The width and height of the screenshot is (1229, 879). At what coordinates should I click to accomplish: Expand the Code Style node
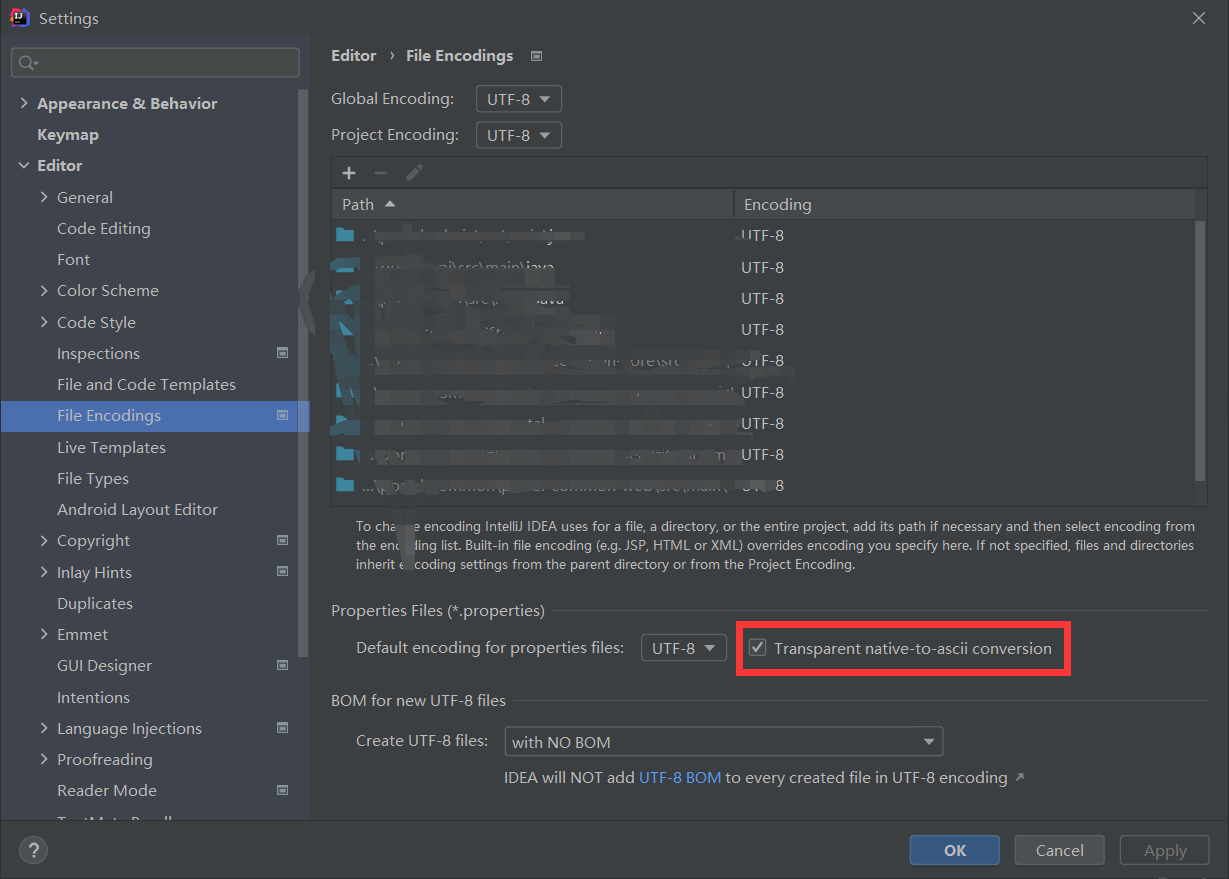[44, 322]
